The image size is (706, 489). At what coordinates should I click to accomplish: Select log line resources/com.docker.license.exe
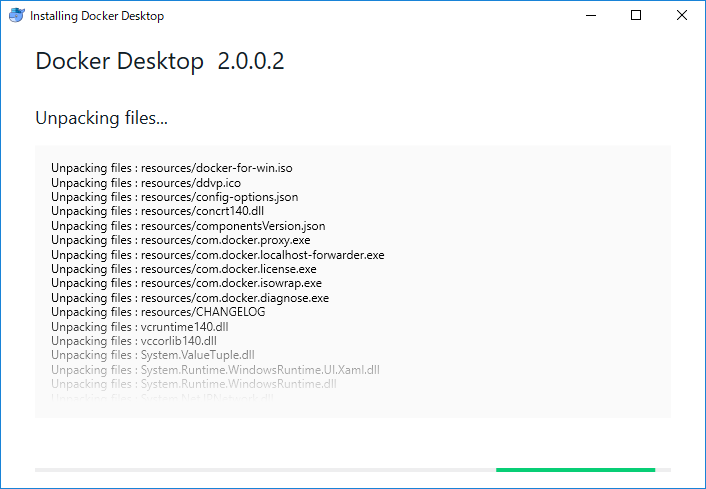tap(184, 269)
